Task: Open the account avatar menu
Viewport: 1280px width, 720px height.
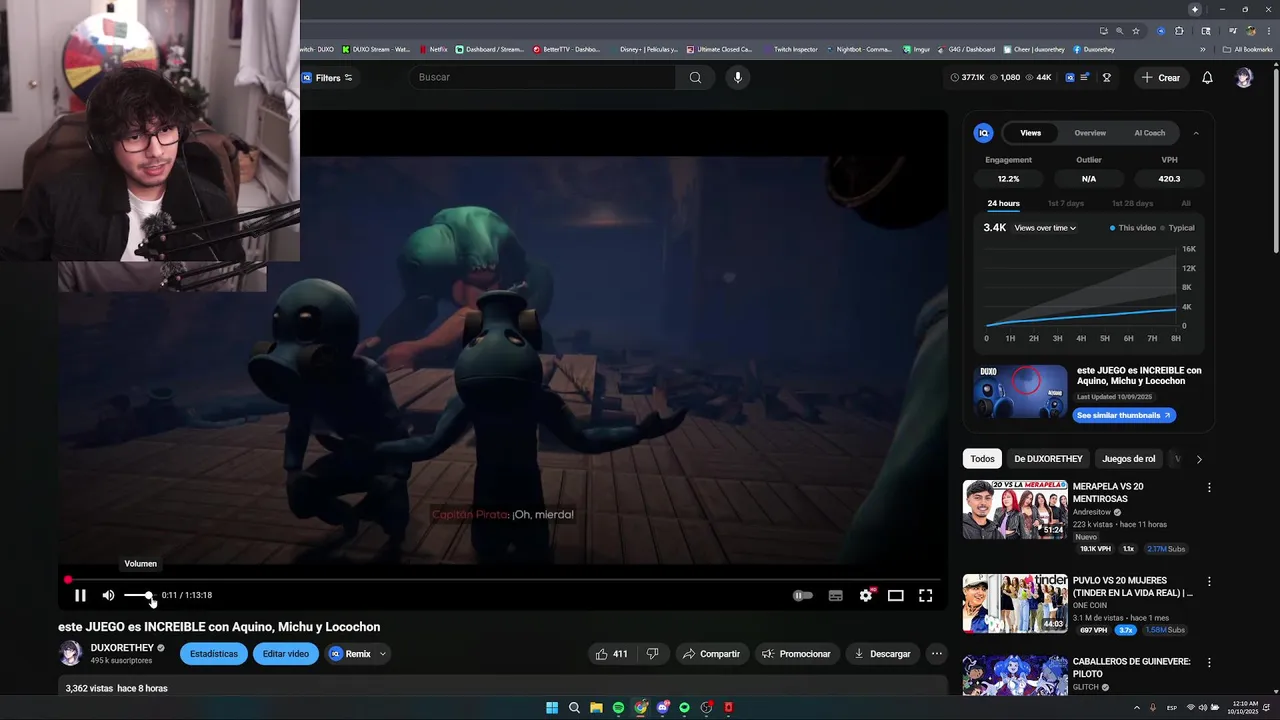Action: (1244, 77)
